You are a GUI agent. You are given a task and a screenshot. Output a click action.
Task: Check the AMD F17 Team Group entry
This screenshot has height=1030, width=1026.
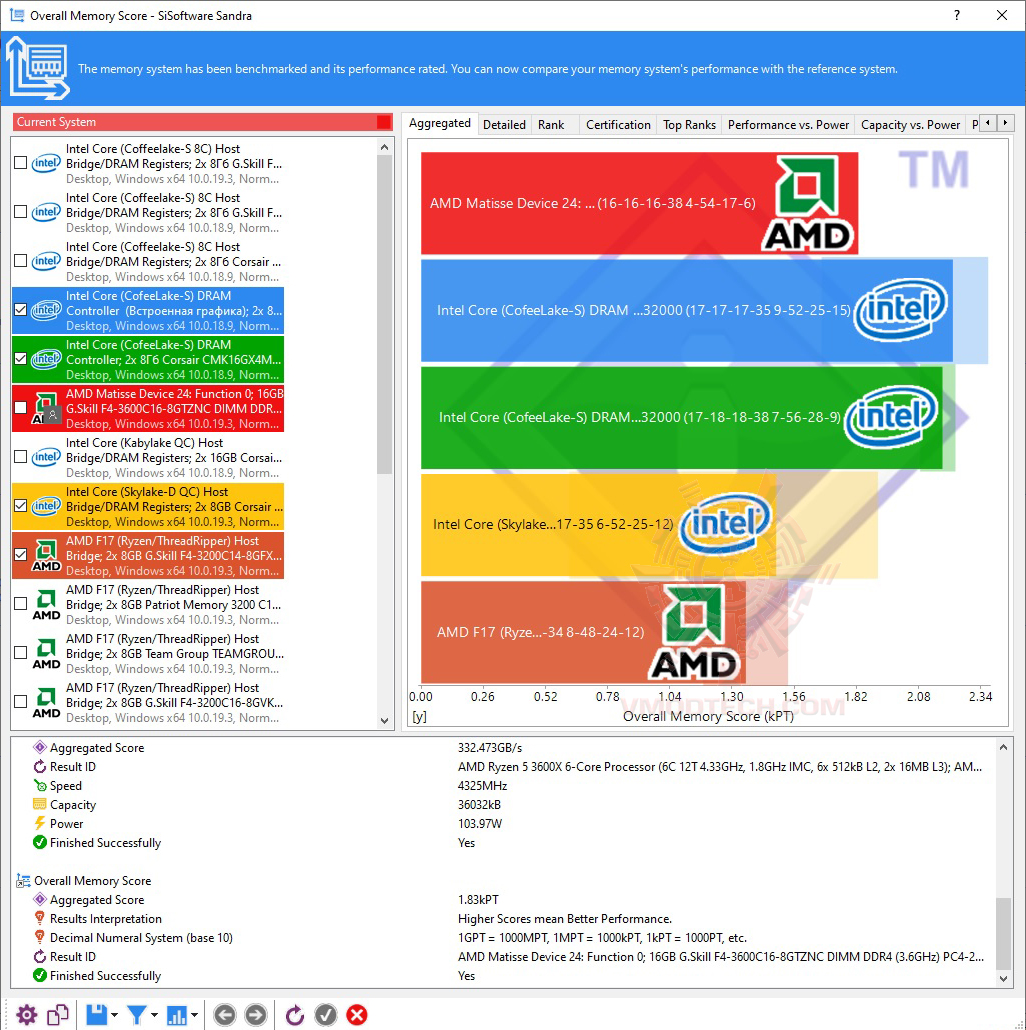click(20, 653)
